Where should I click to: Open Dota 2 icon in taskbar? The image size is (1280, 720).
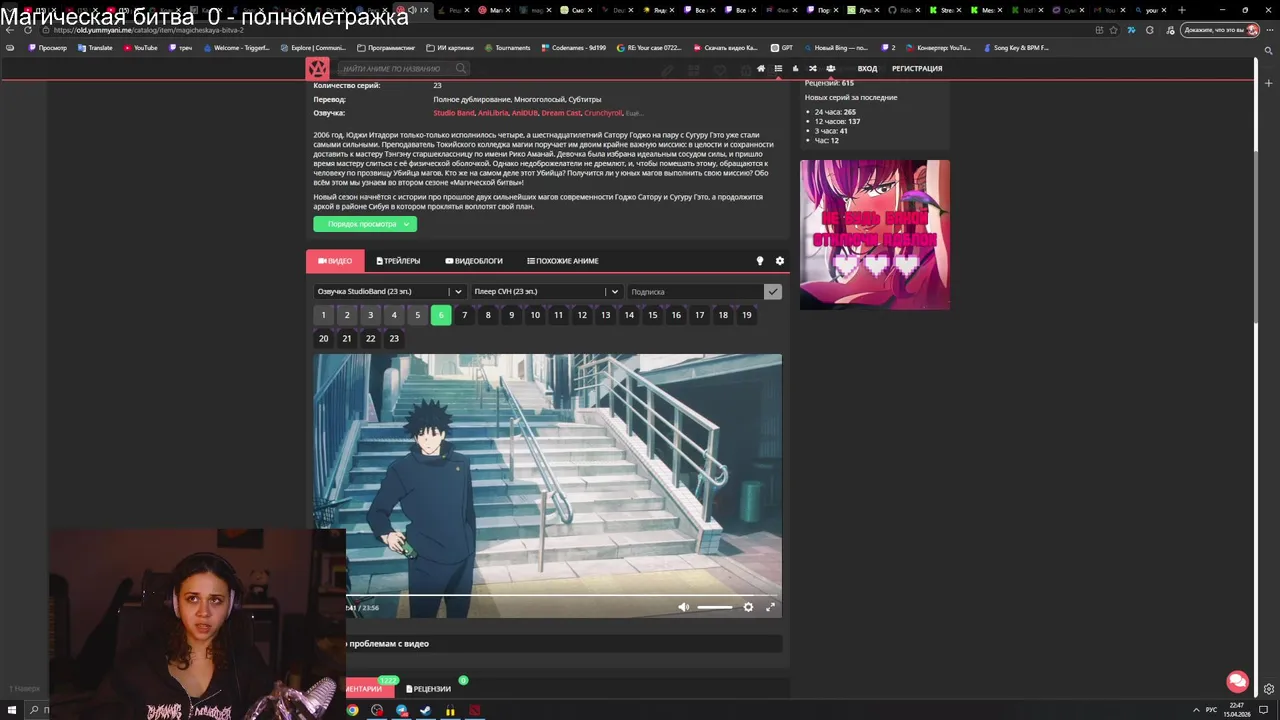pos(475,710)
